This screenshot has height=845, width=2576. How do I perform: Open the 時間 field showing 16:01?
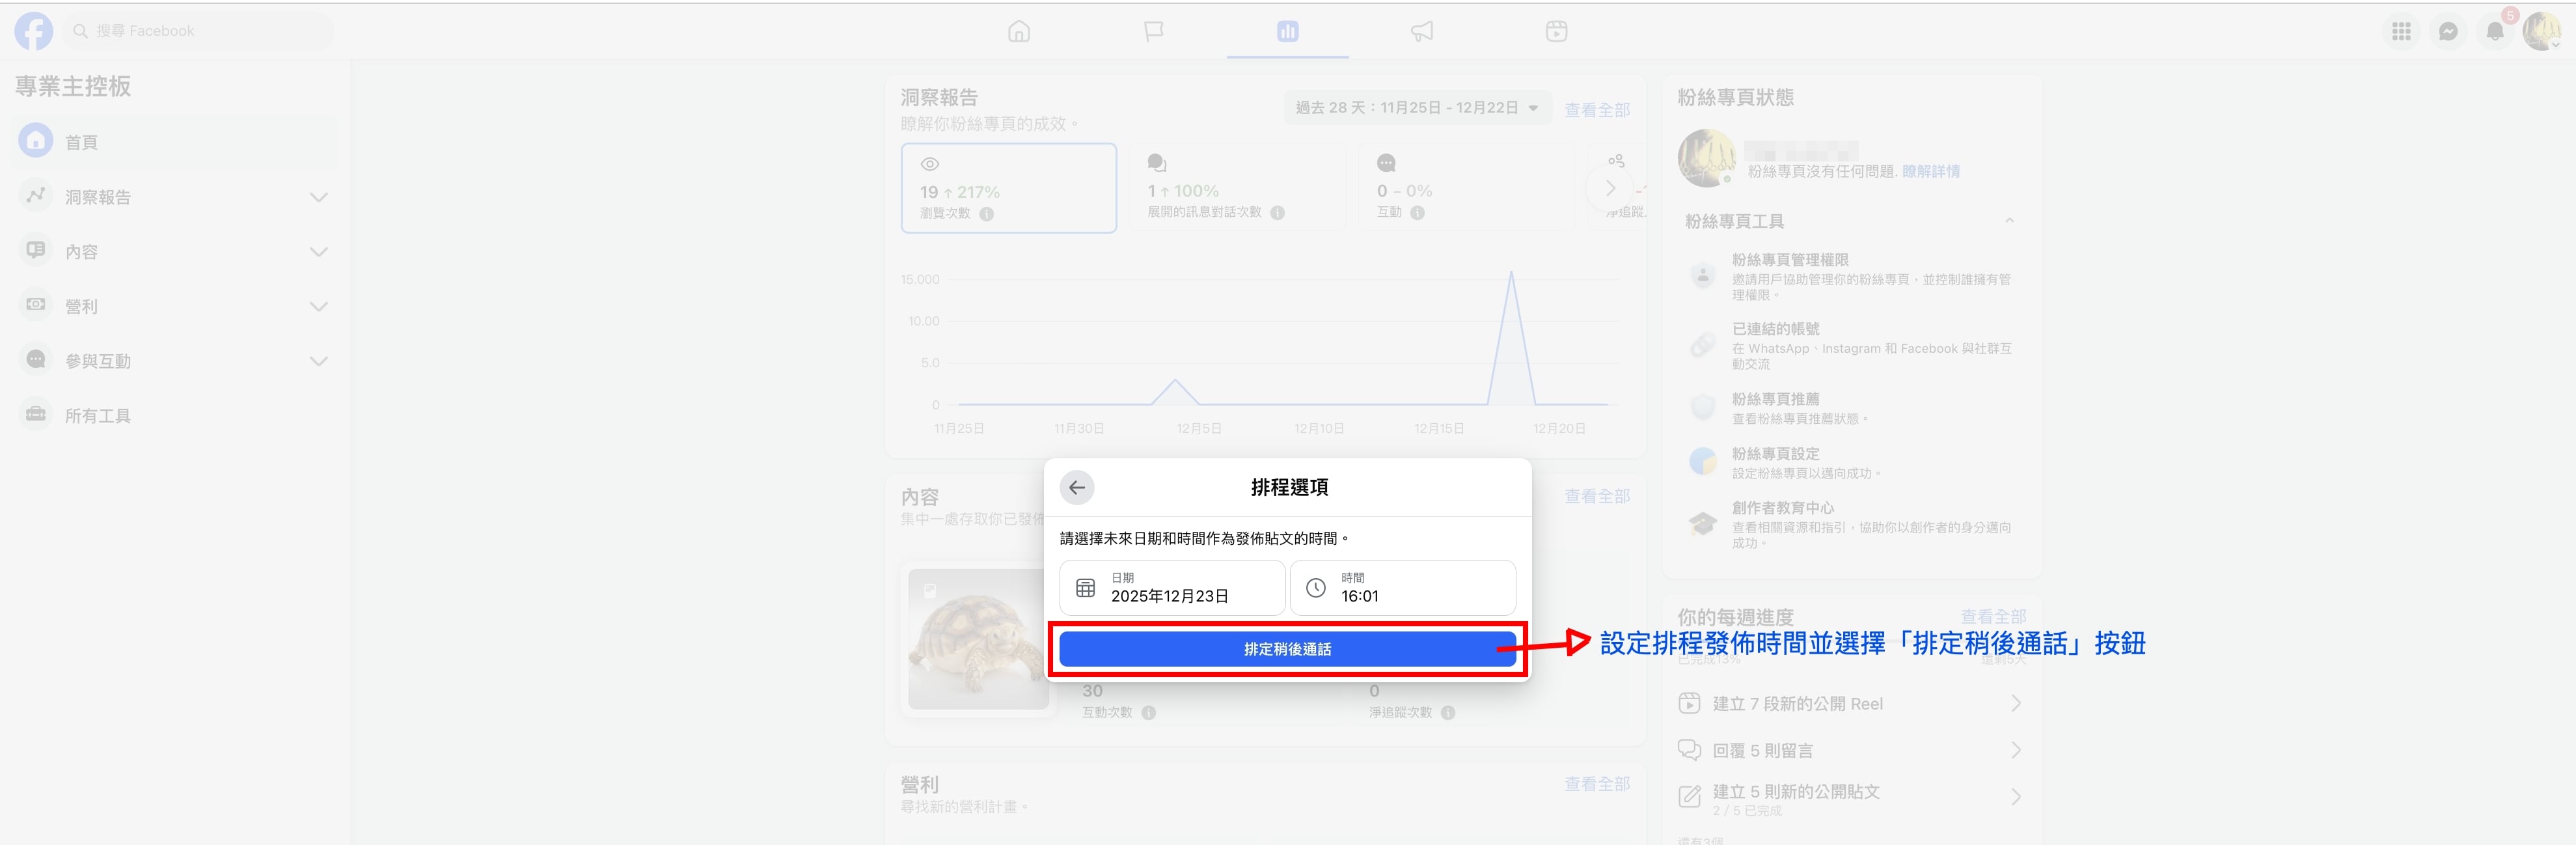1403,588
